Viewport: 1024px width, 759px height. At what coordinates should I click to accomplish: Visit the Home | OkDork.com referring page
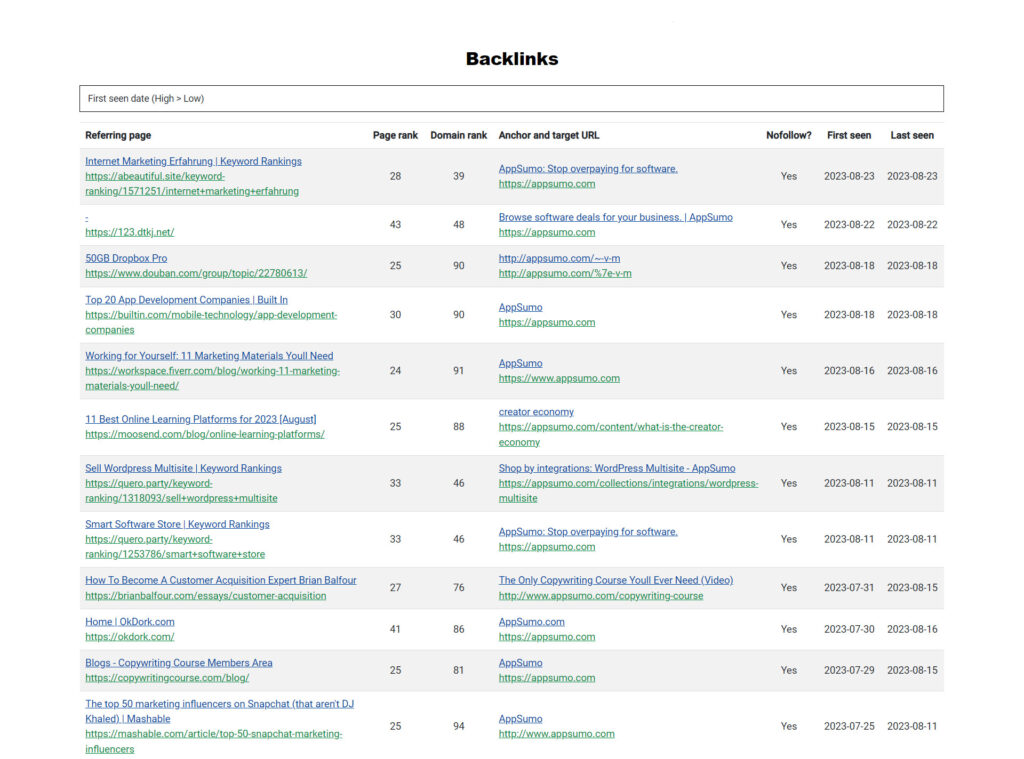pyautogui.click(x=130, y=621)
